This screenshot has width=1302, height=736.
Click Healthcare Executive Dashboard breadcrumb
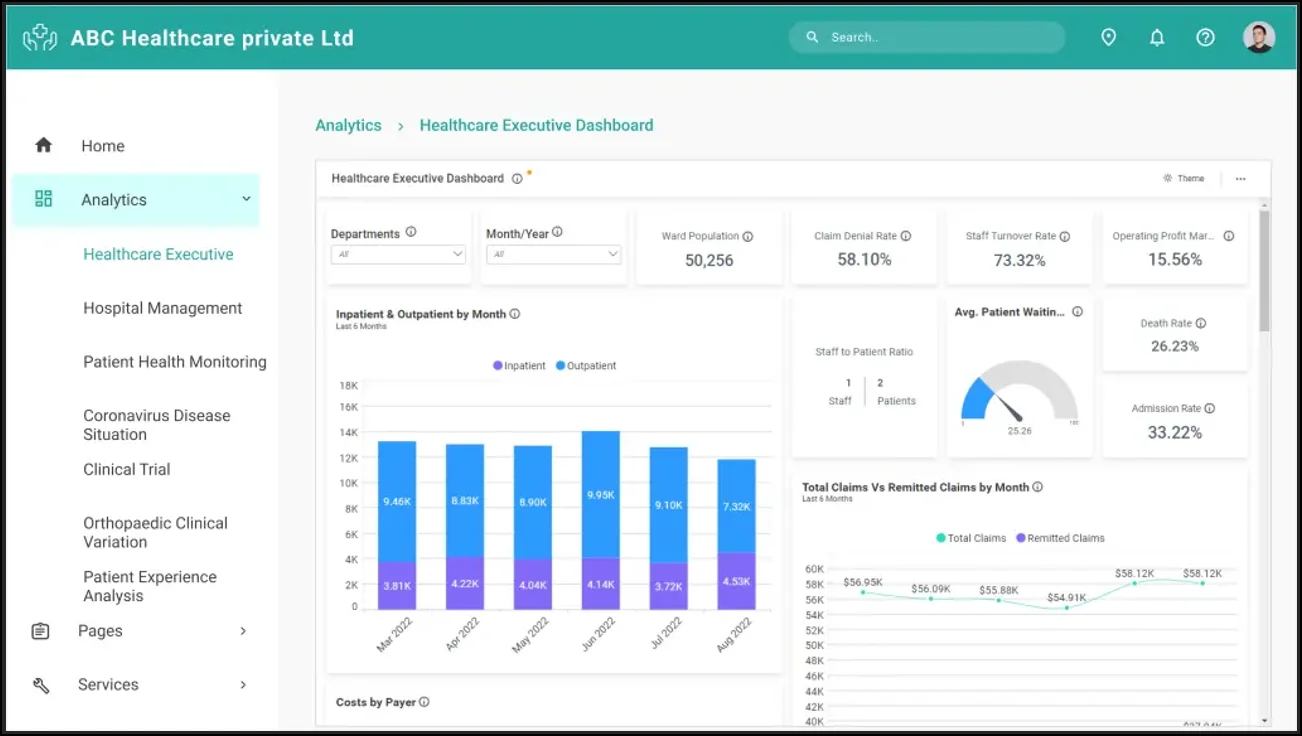[x=536, y=125]
